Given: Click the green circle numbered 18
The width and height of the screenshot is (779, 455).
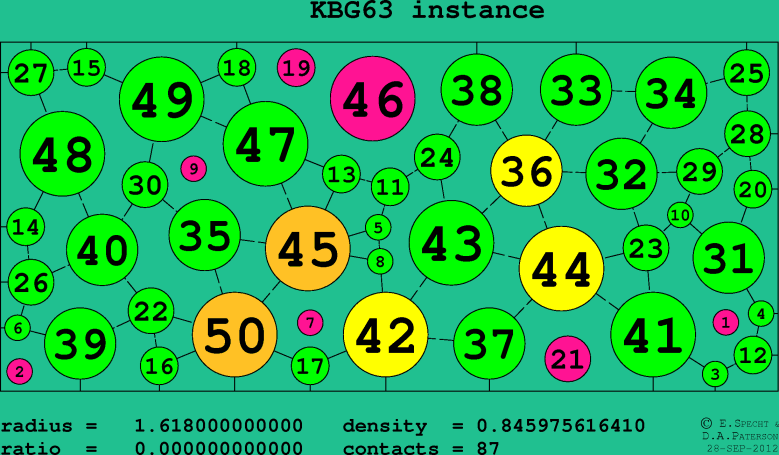Looking at the screenshot, I should (x=237, y=68).
